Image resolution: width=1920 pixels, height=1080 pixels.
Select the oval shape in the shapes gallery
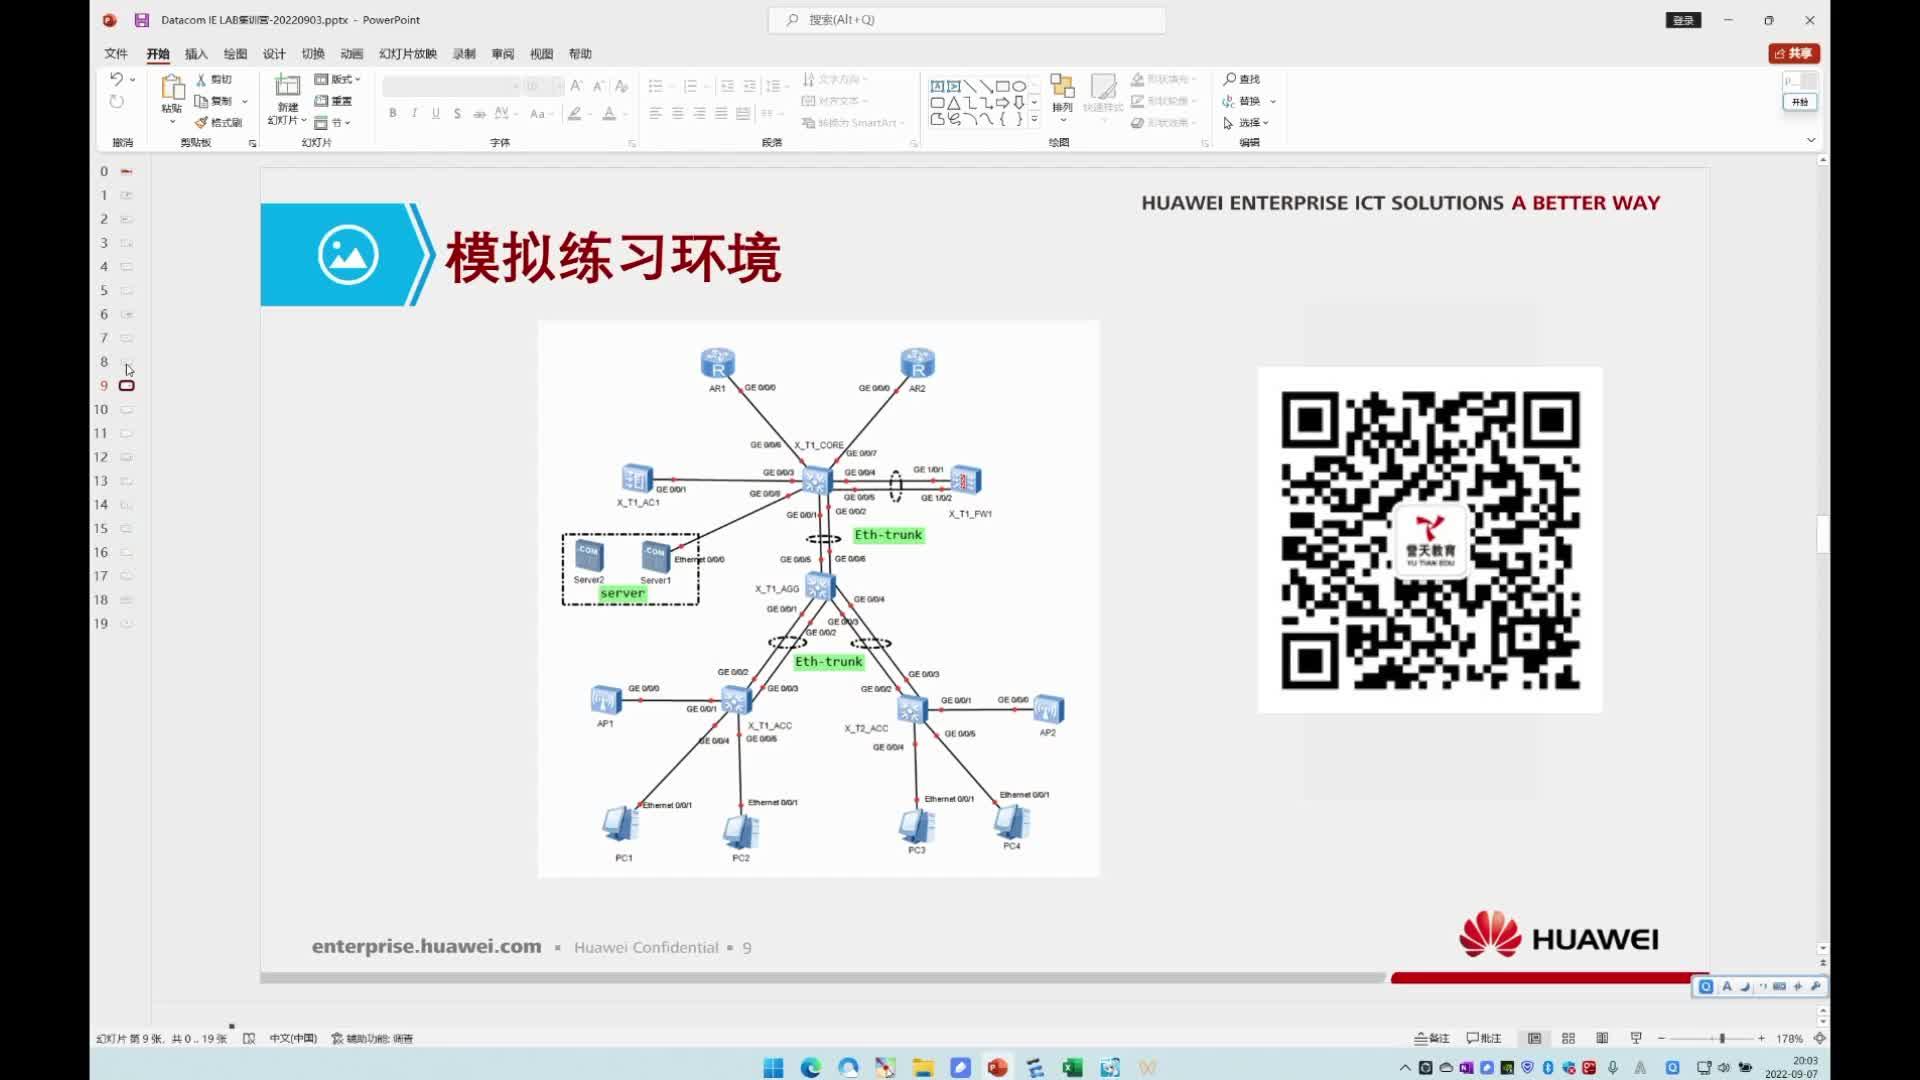click(1018, 87)
